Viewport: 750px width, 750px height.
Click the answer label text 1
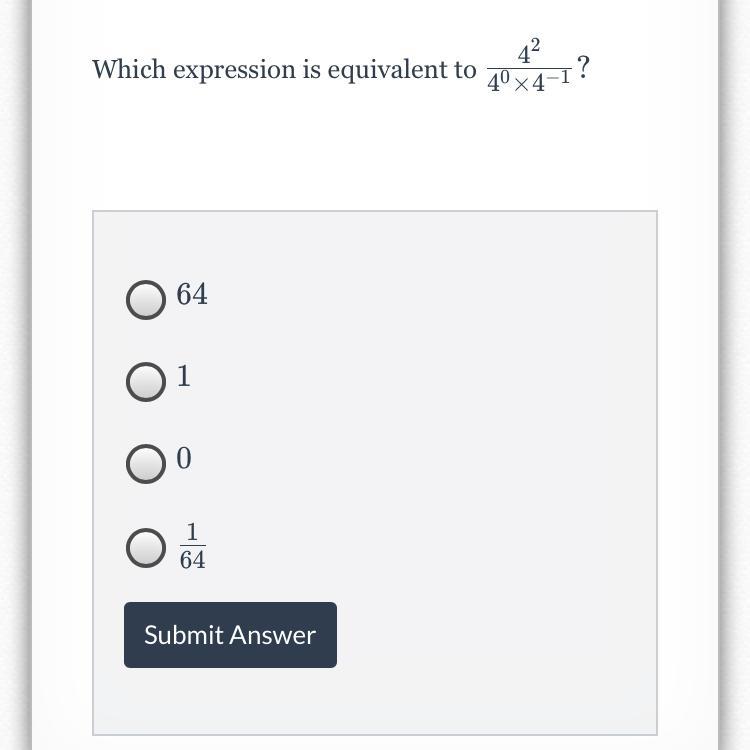pos(184,376)
